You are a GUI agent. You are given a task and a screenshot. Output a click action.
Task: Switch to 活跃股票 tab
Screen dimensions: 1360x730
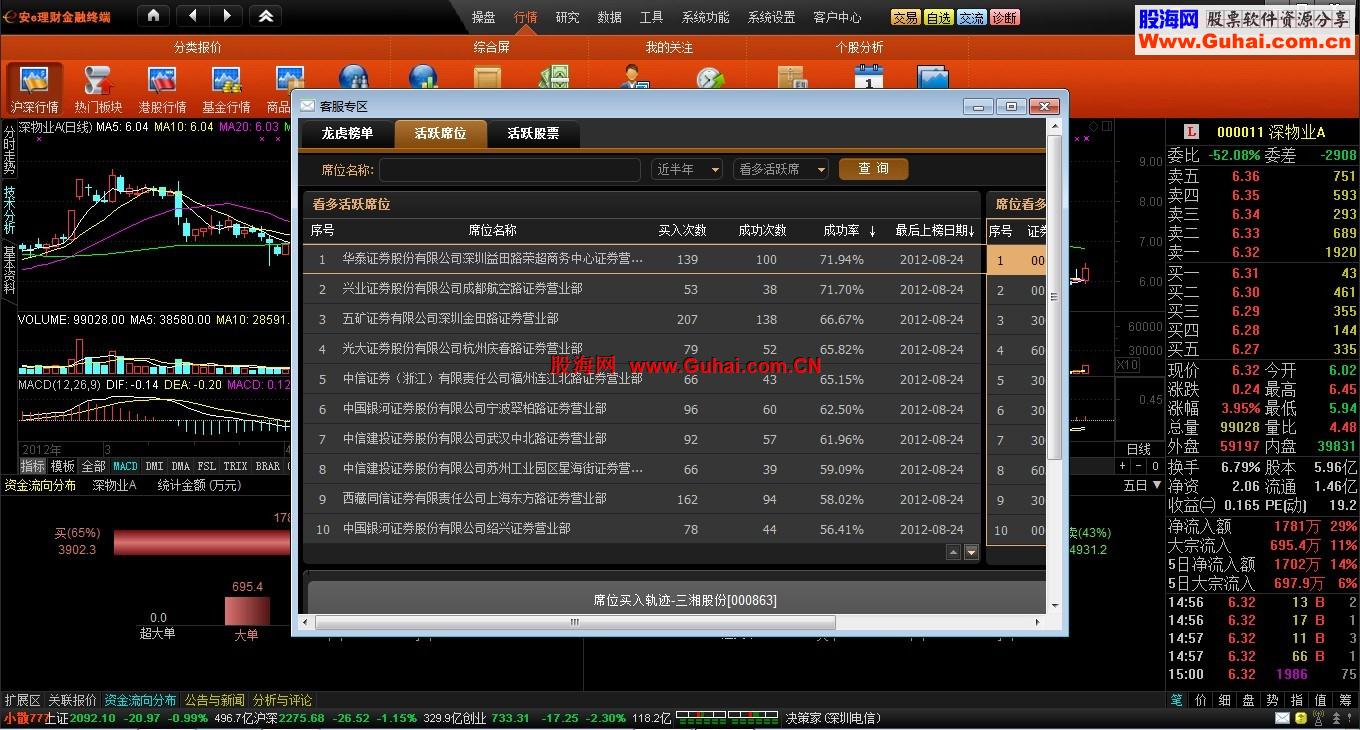pos(533,133)
